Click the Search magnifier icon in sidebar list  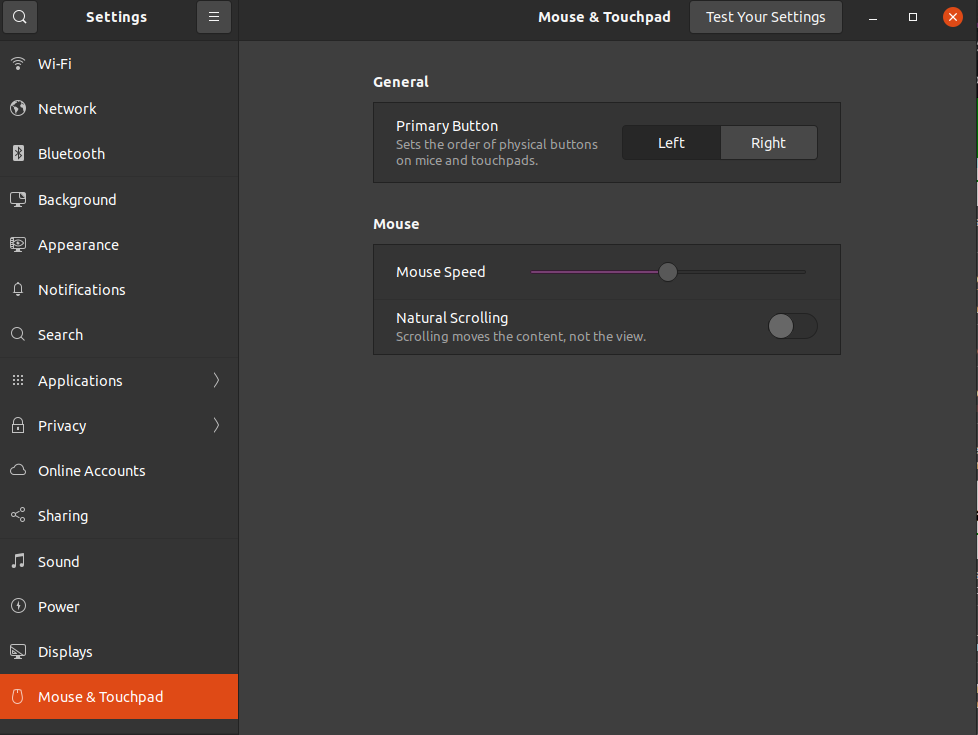(18, 334)
